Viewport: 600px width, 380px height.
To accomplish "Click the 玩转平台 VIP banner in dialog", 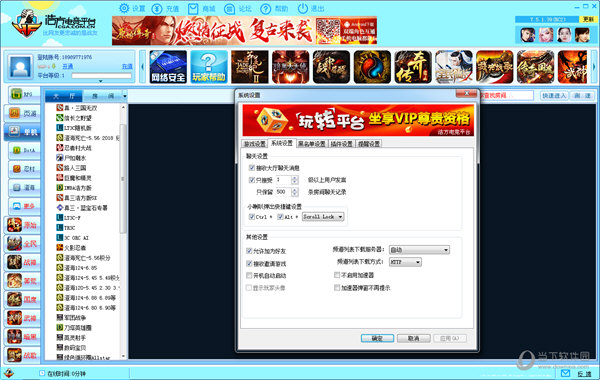I will [358, 120].
